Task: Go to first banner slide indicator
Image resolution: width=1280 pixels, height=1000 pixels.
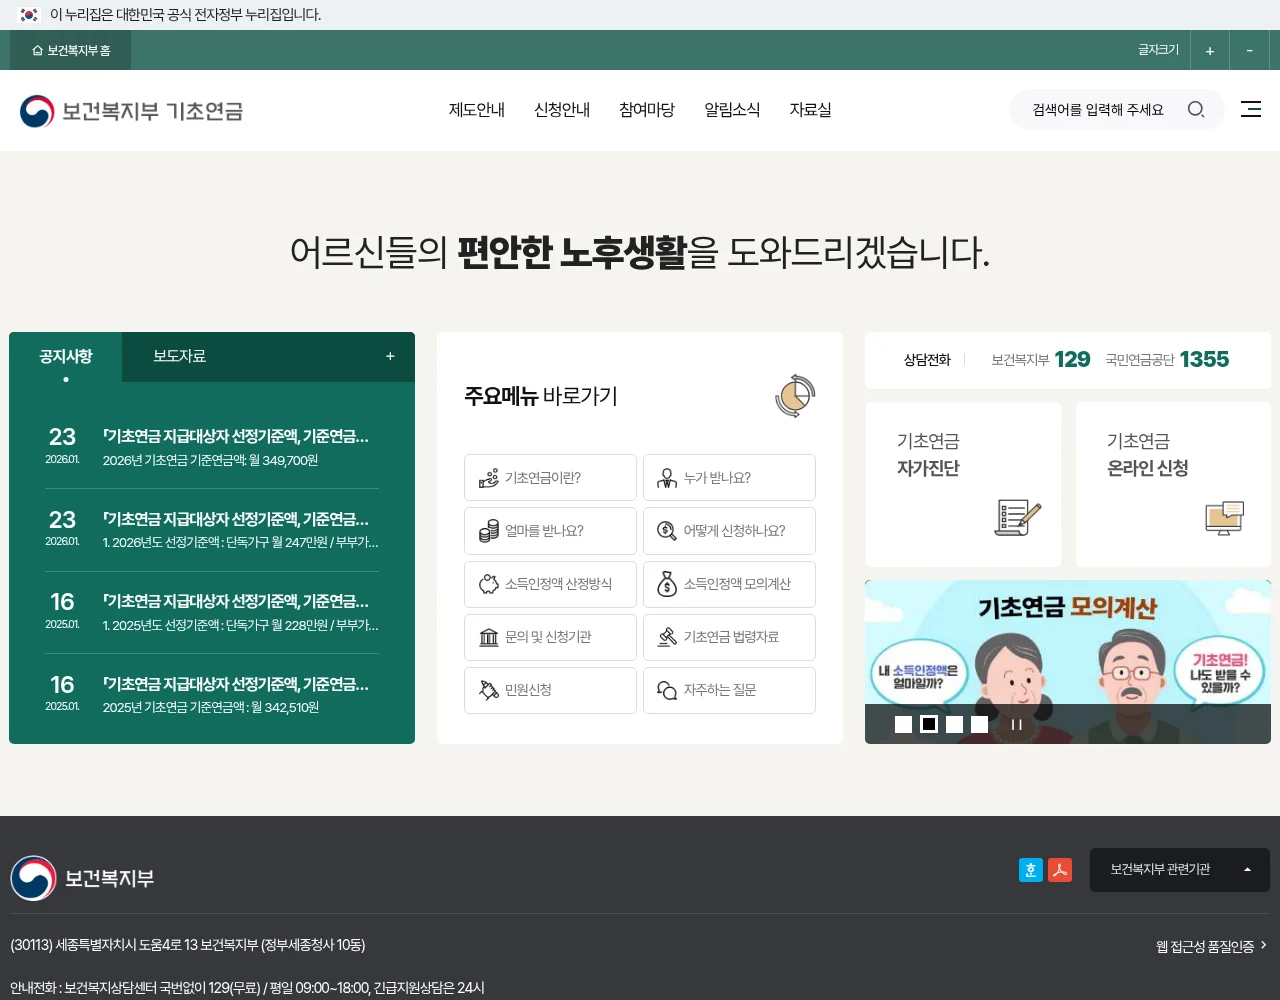Action: pos(903,724)
